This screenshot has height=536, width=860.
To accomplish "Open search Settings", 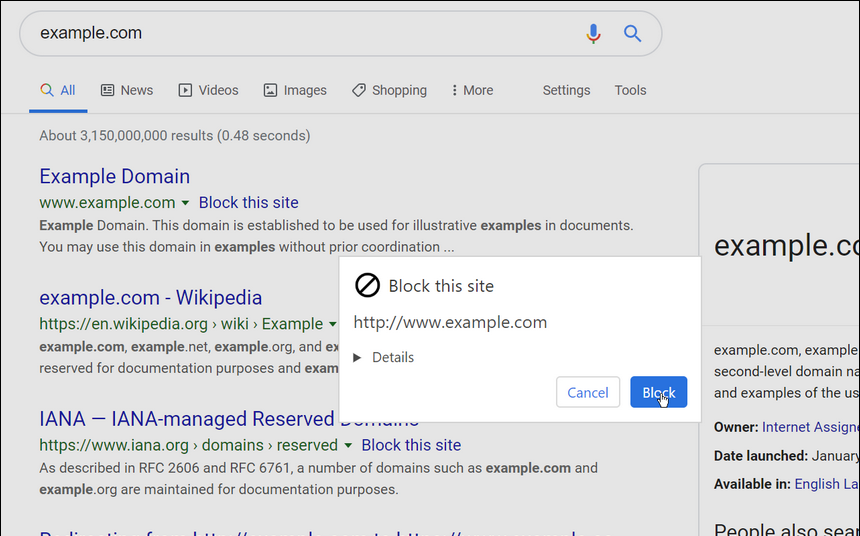I will tap(566, 91).
